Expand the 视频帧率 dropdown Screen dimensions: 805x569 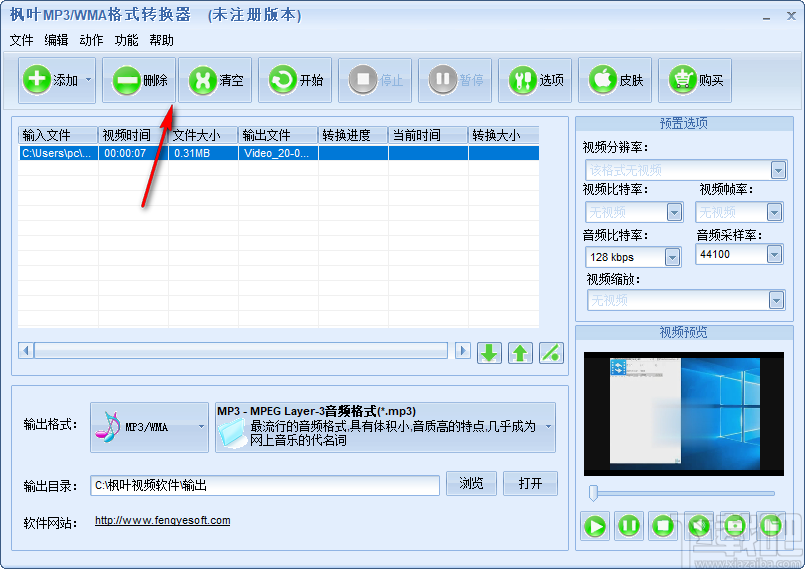774,212
